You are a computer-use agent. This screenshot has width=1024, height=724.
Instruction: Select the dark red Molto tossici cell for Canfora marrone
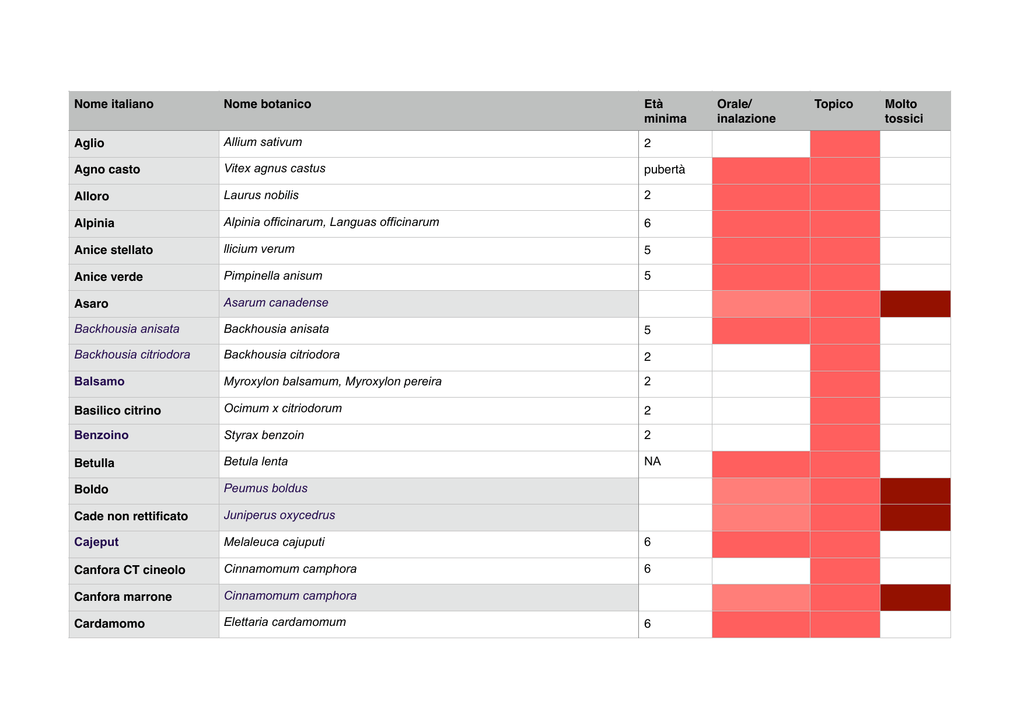(x=915, y=598)
